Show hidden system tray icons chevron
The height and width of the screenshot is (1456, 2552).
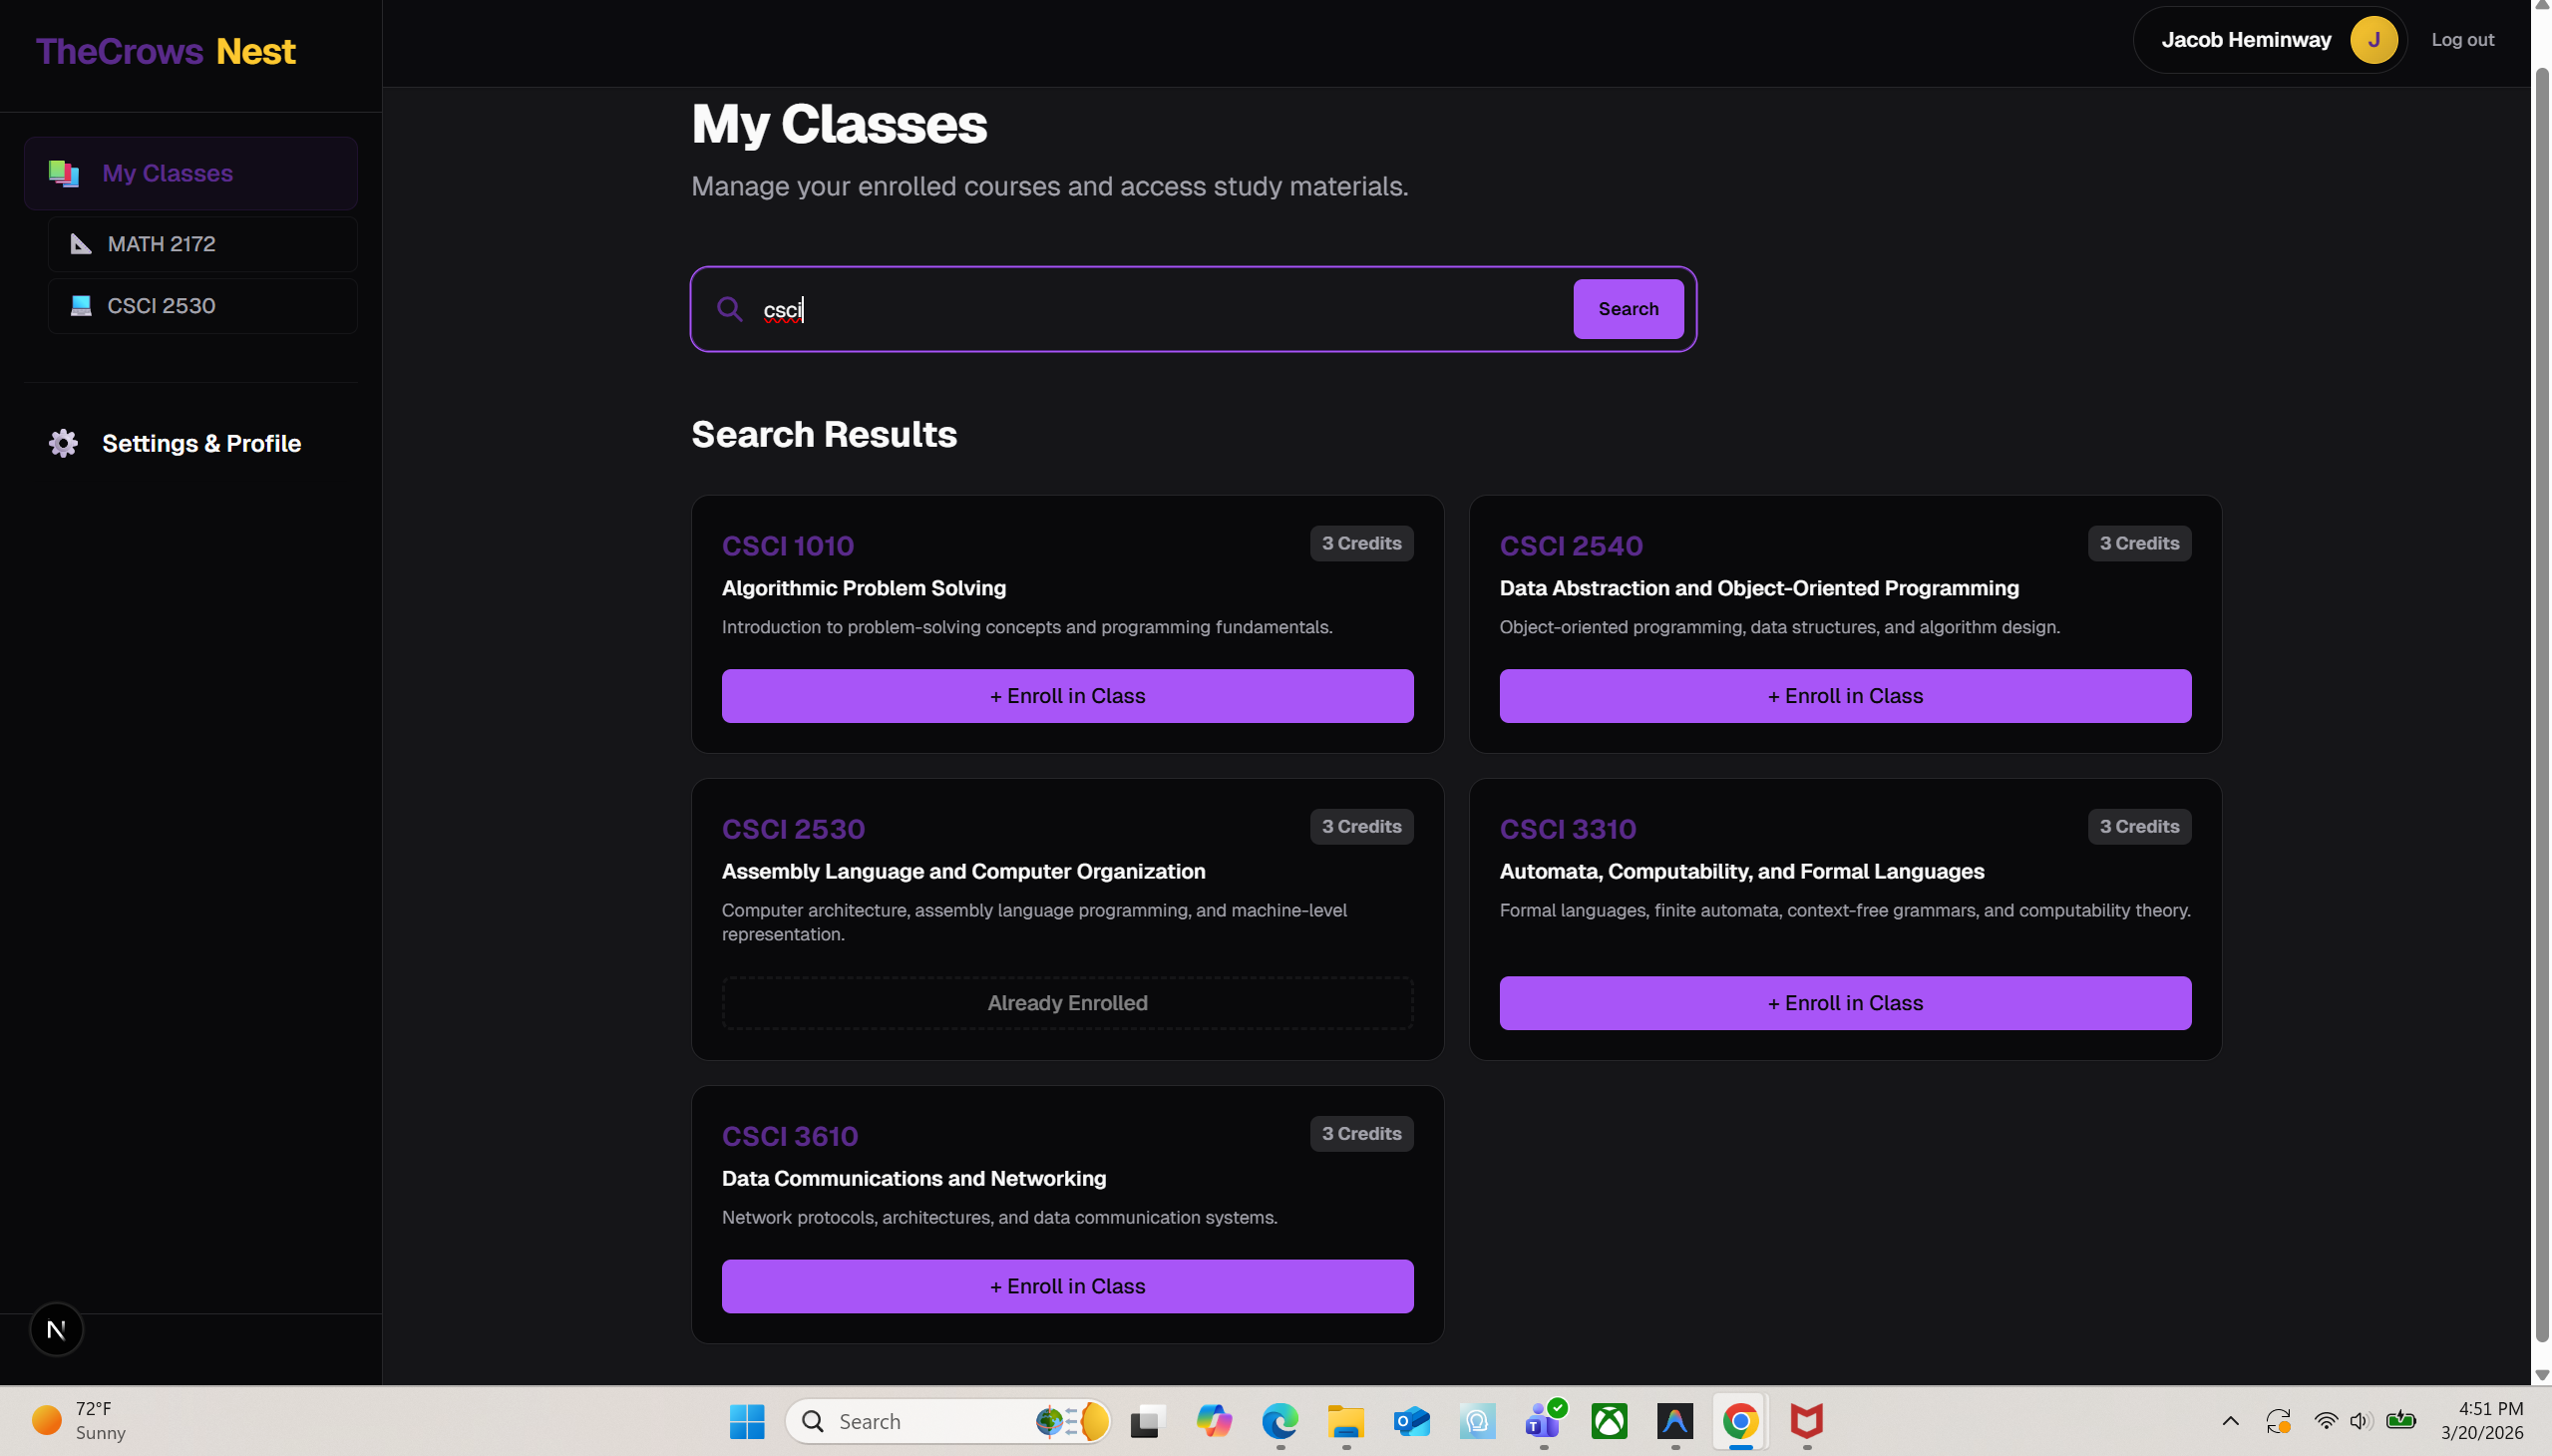tap(2230, 1420)
